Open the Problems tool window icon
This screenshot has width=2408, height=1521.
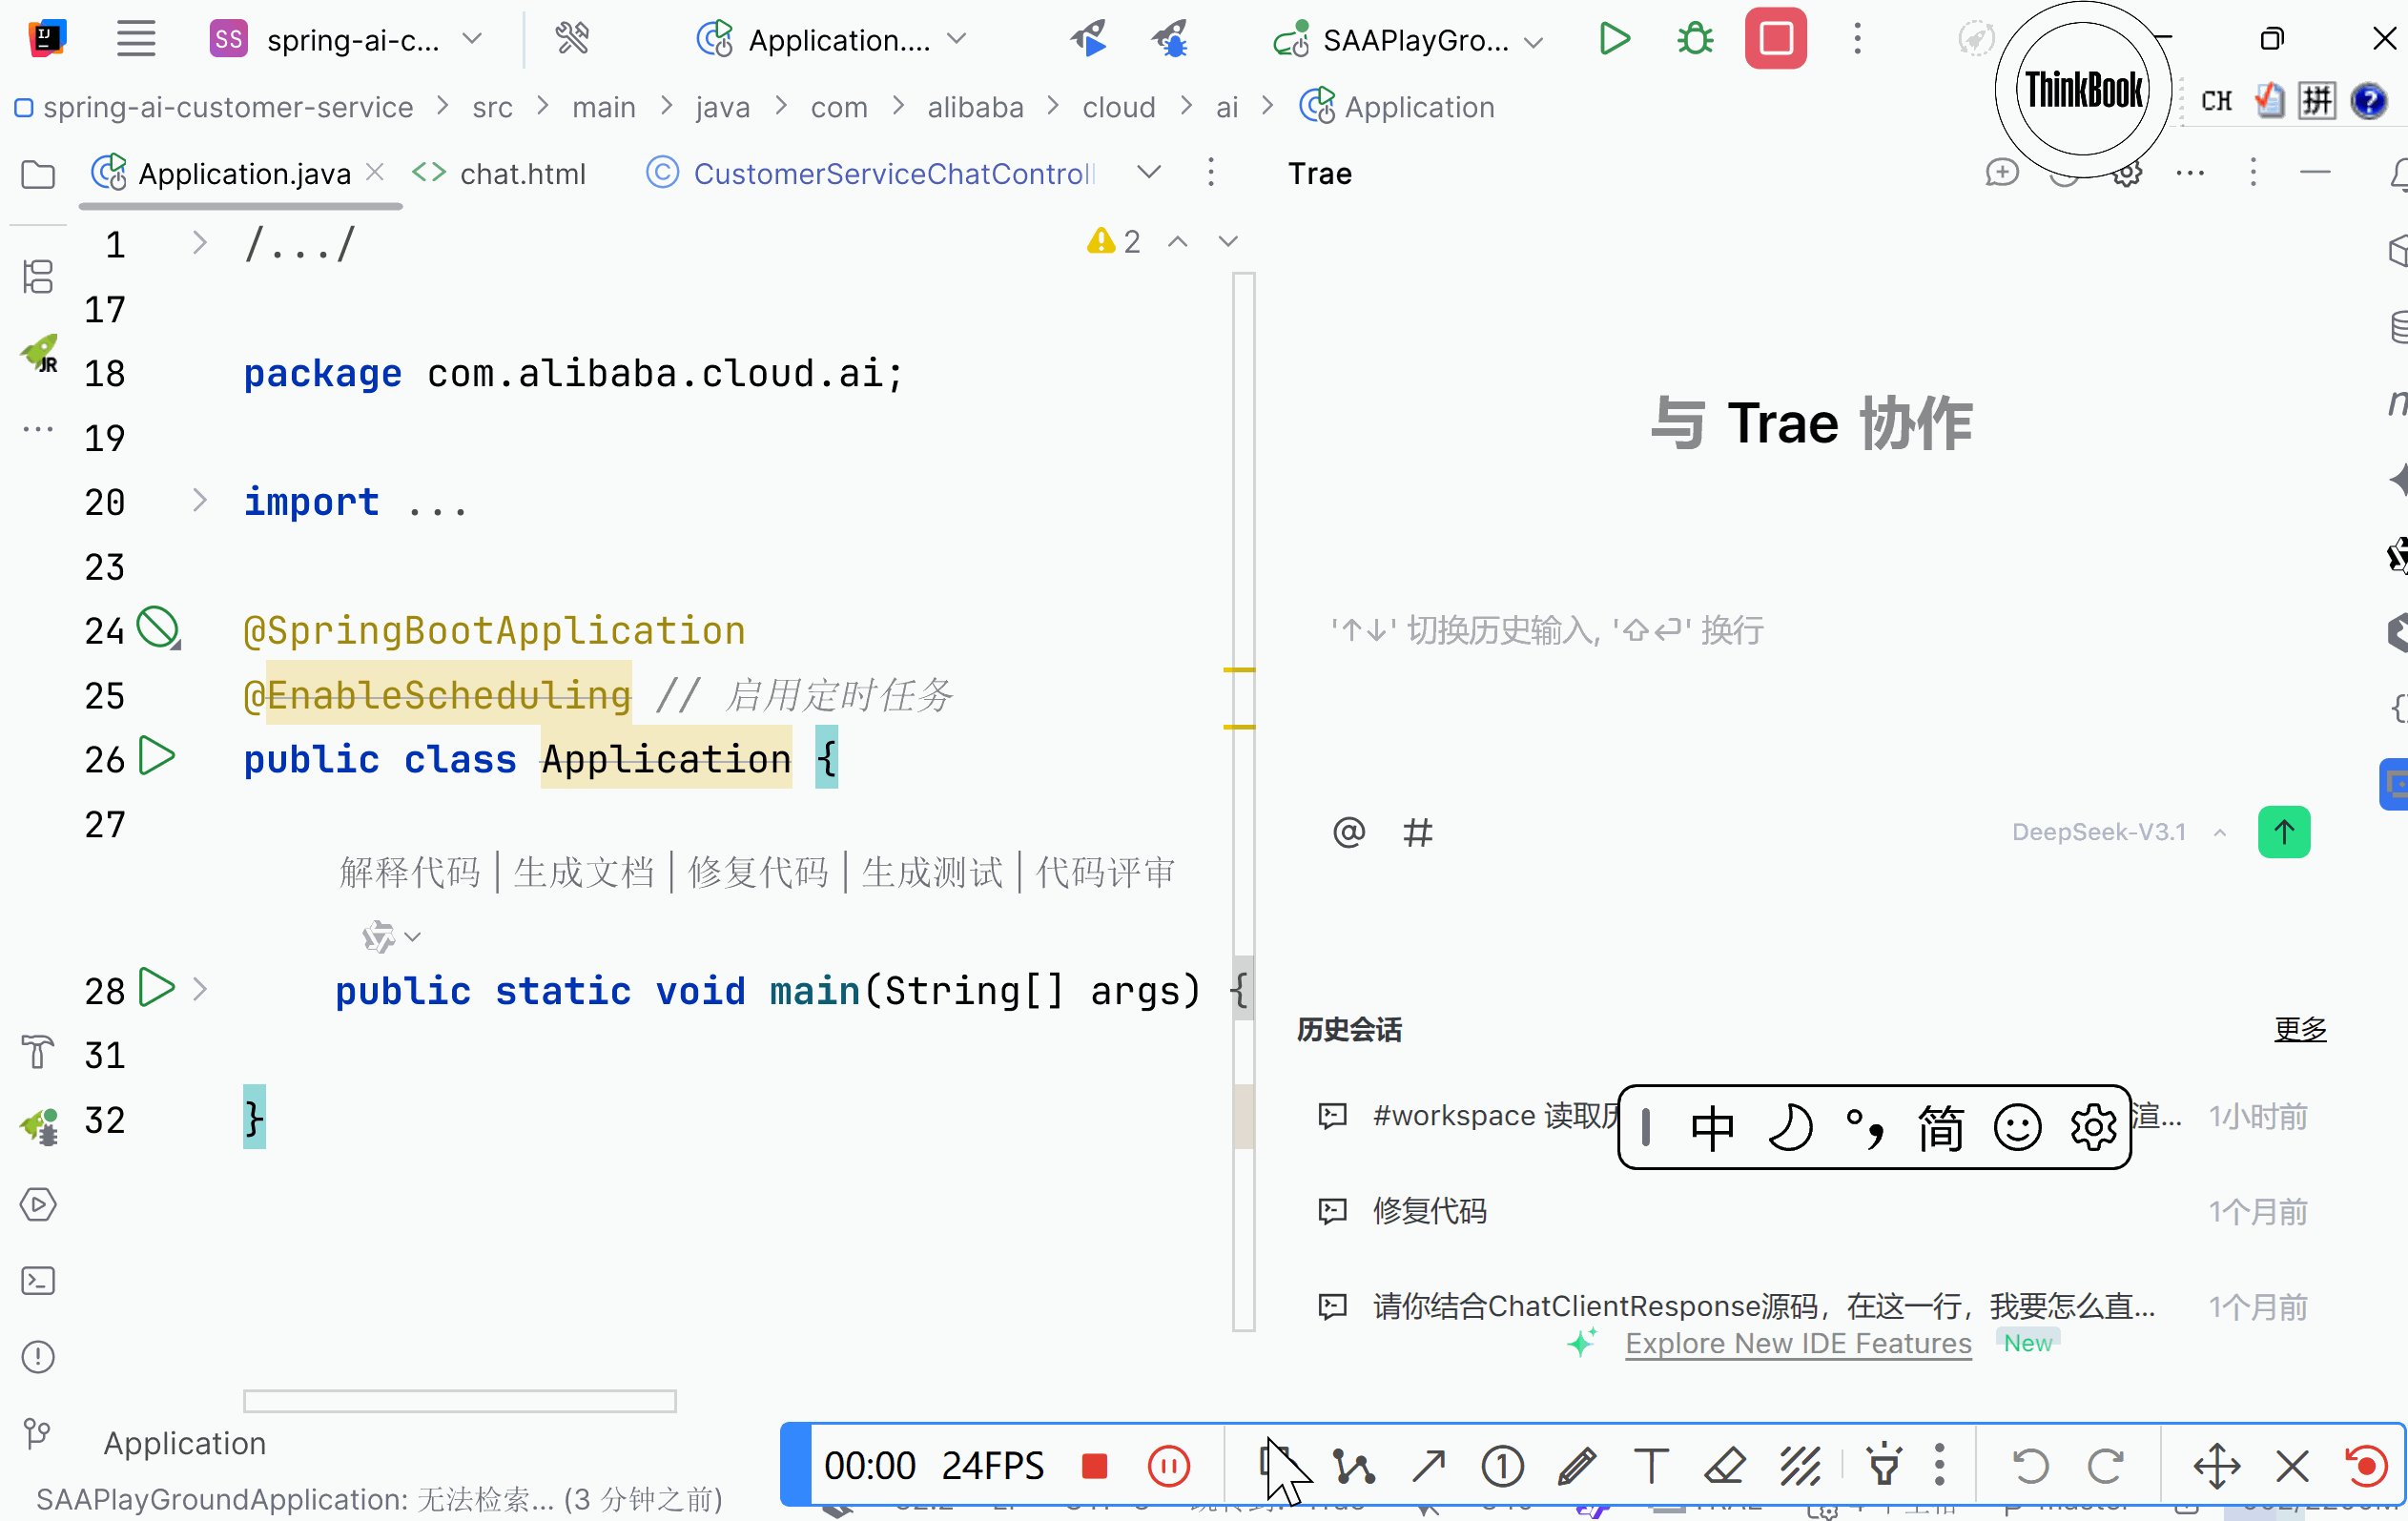click(38, 1357)
